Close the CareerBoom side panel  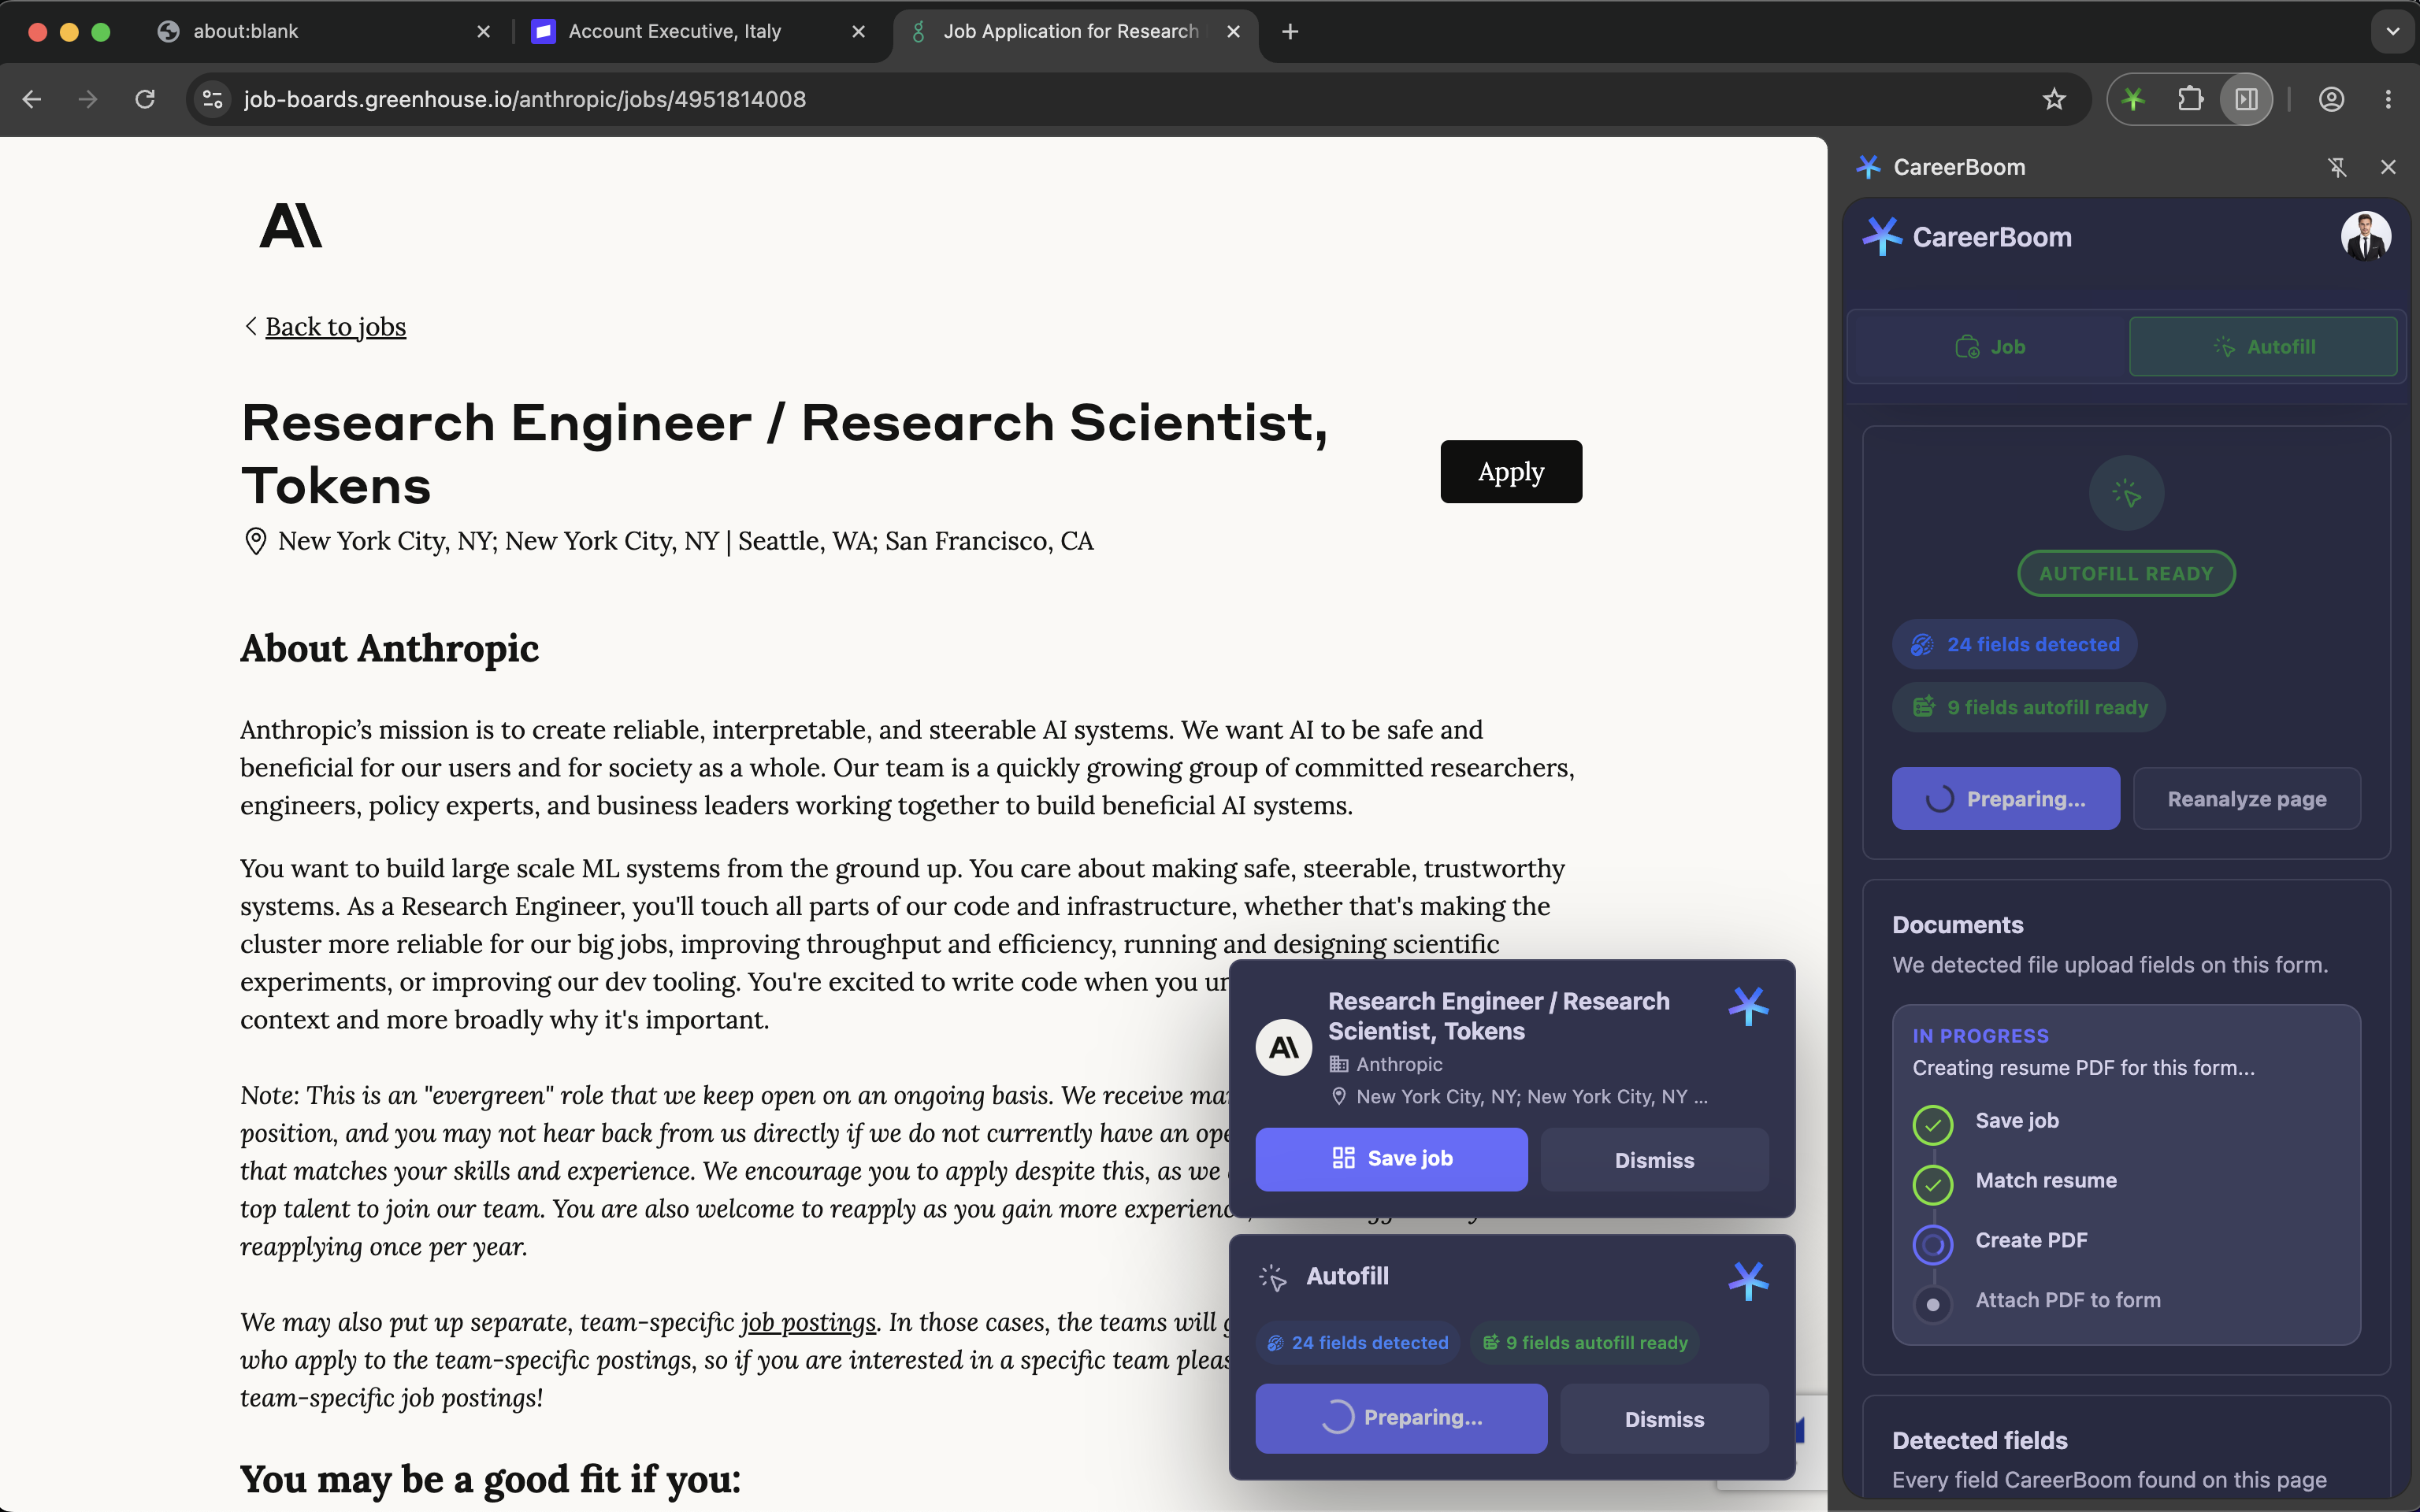[2388, 167]
